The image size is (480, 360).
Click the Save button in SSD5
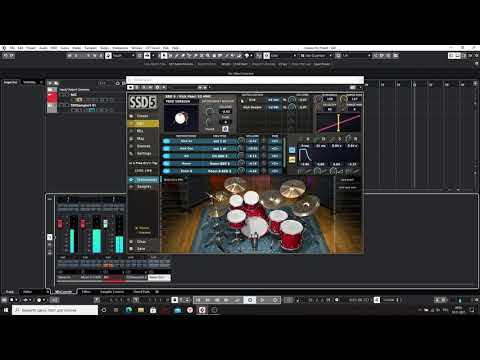pos(141,249)
